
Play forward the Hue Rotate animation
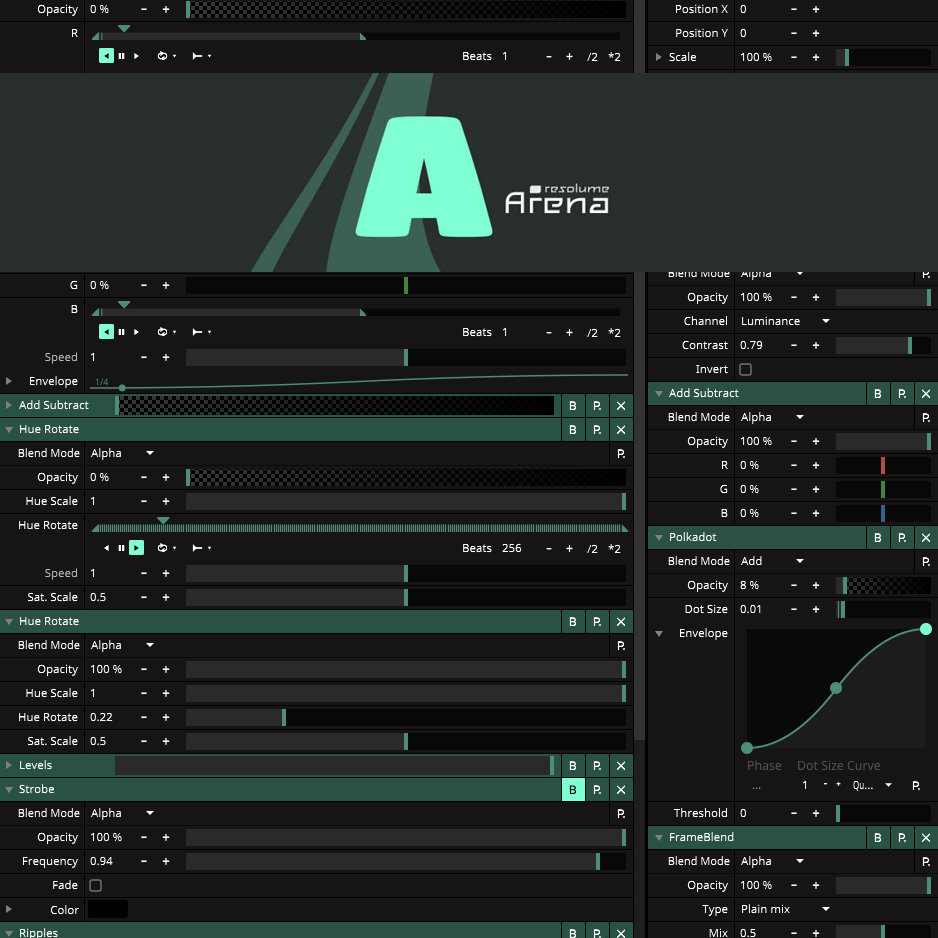[x=136, y=548]
